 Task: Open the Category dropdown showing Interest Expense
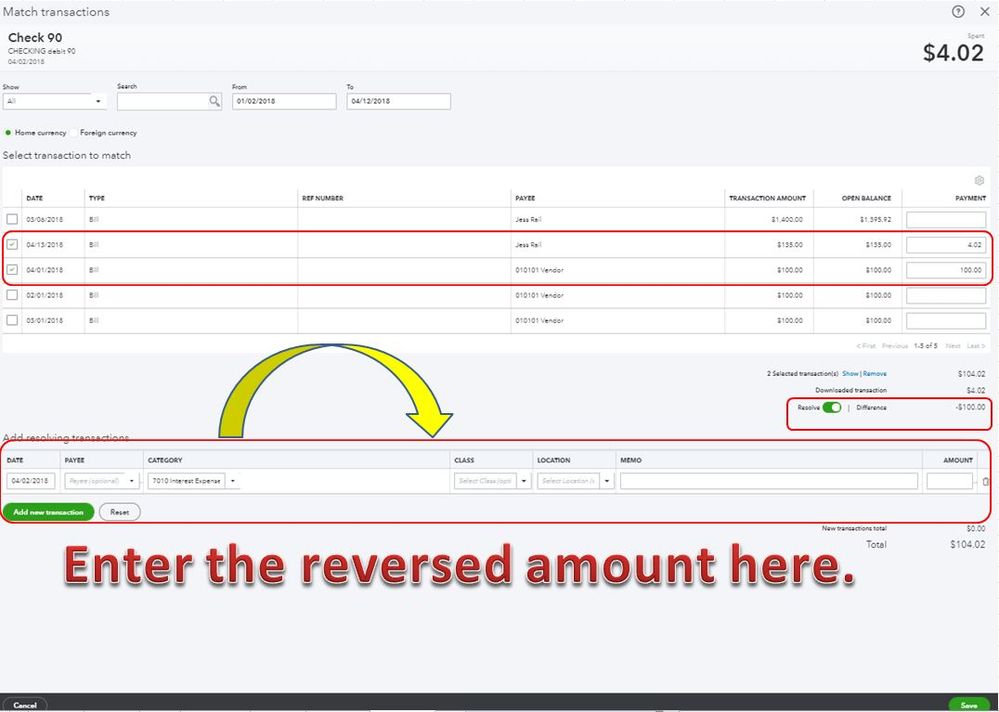tap(233, 481)
